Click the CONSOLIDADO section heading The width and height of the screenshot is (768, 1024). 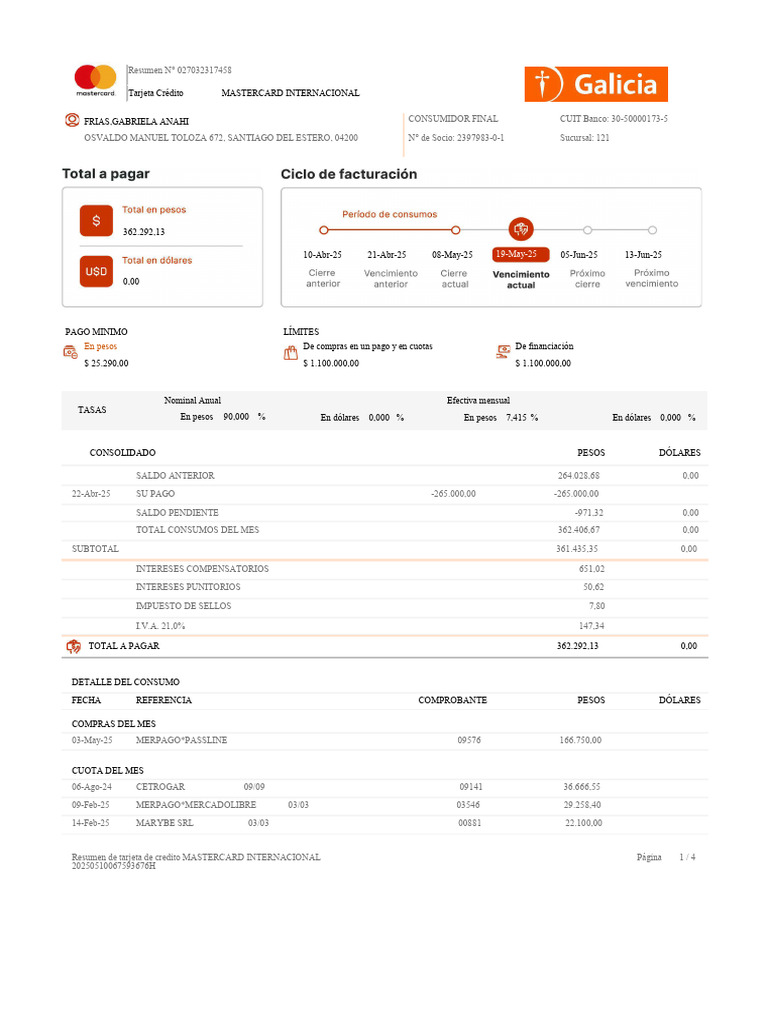click(x=123, y=453)
